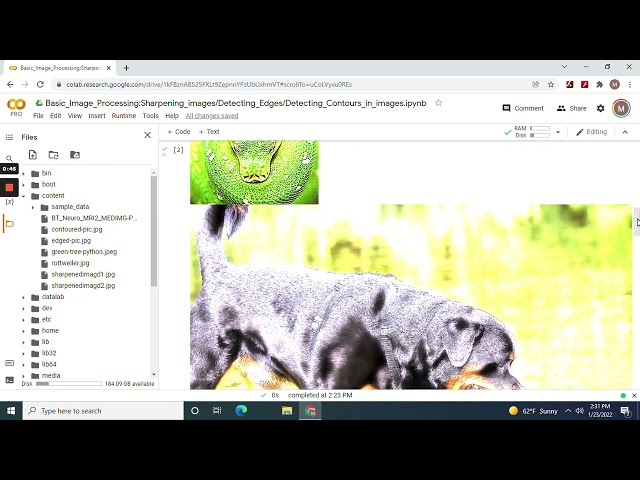Click the star notebook icon
The width and height of the screenshot is (640, 480).
click(x=438, y=103)
